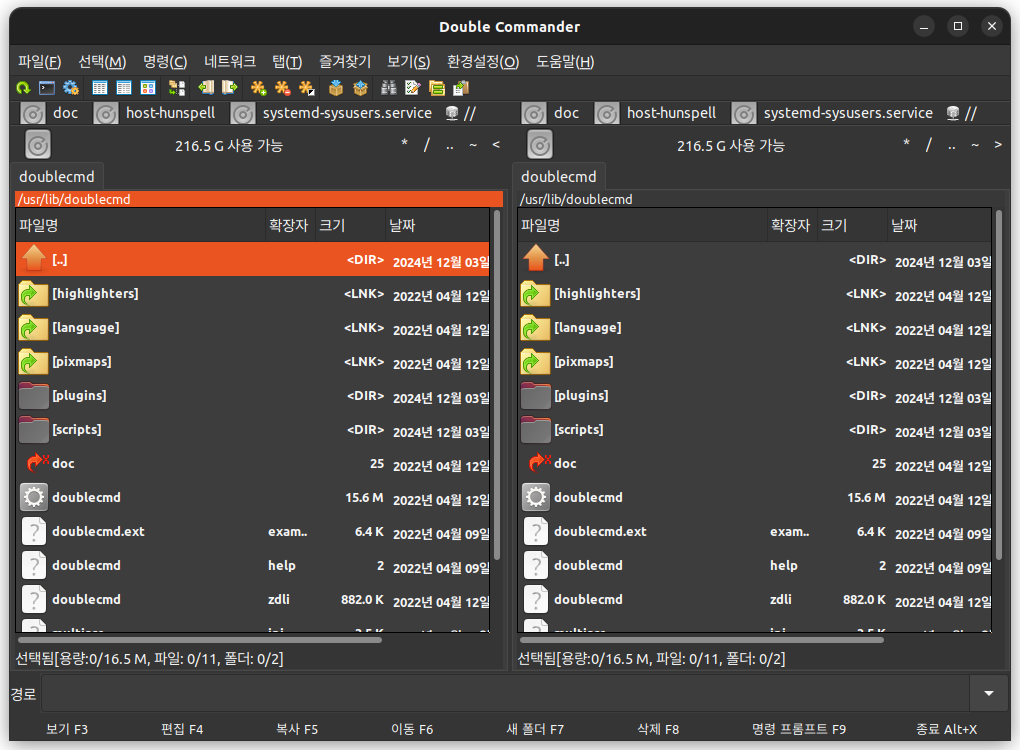Switch to thumbnails view icon
The width and height of the screenshot is (1020, 750).
point(148,88)
